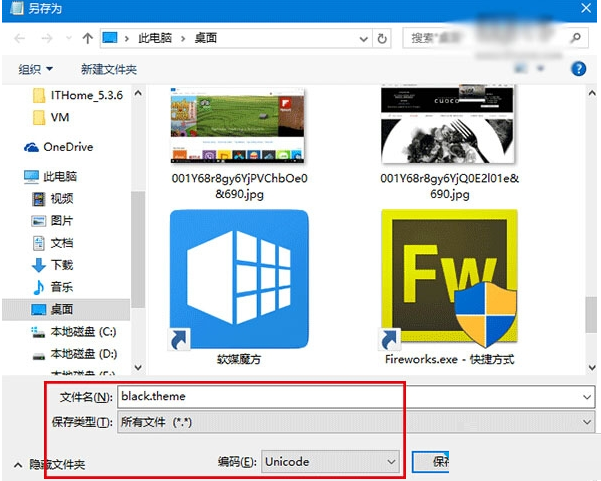Click the refresh icon beside the address bar
This screenshot has height=481, width=601.
pos(383,38)
